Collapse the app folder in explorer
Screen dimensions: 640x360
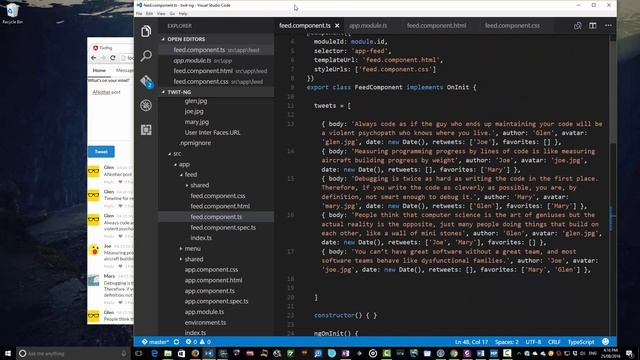click(176, 164)
